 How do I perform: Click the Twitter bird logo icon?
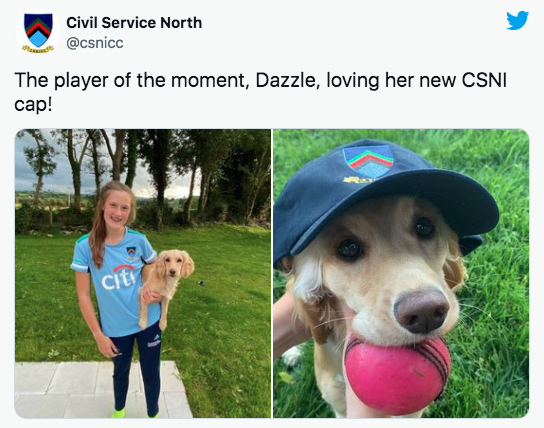point(517,20)
